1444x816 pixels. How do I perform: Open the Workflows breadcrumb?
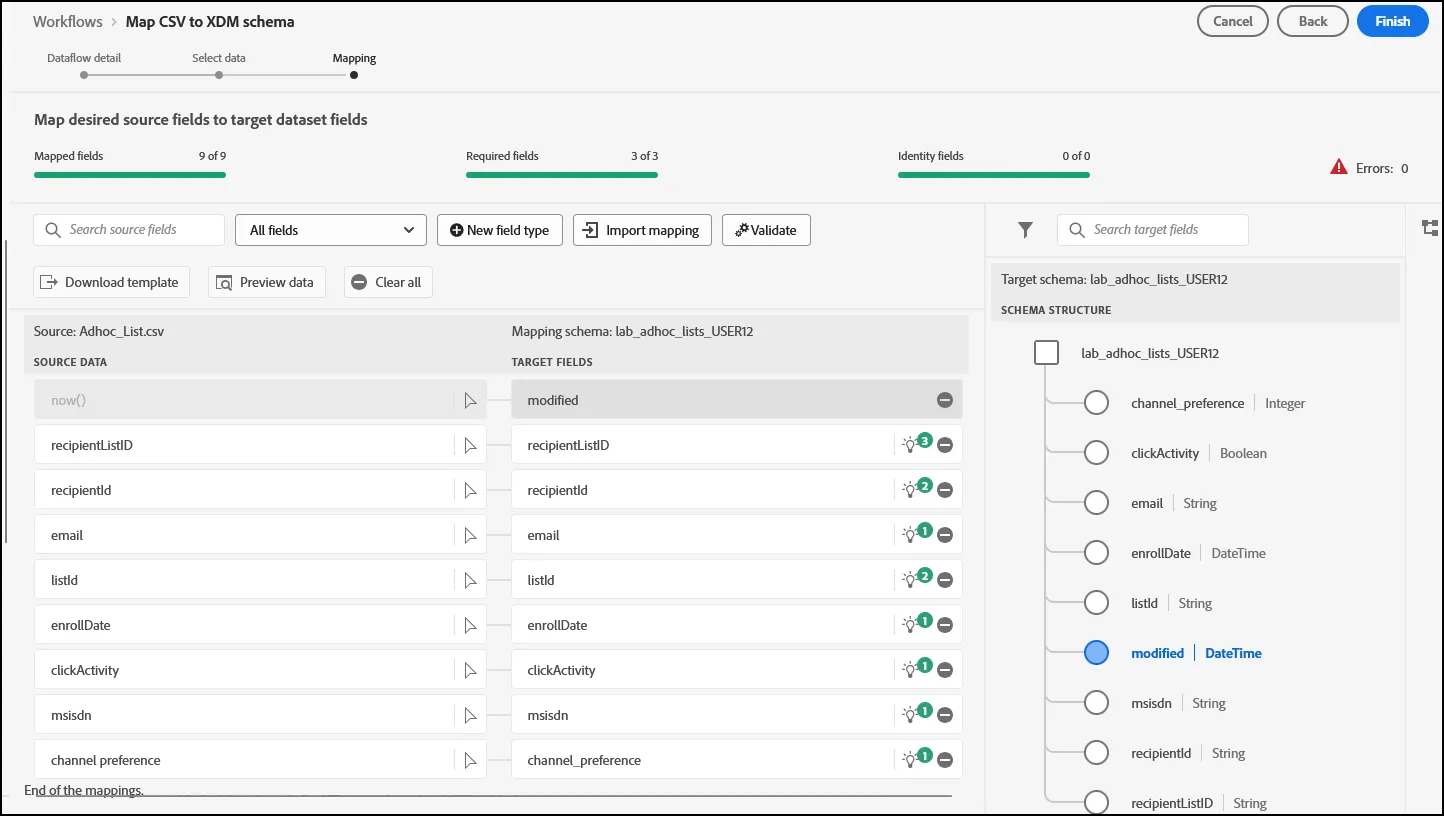coord(68,21)
